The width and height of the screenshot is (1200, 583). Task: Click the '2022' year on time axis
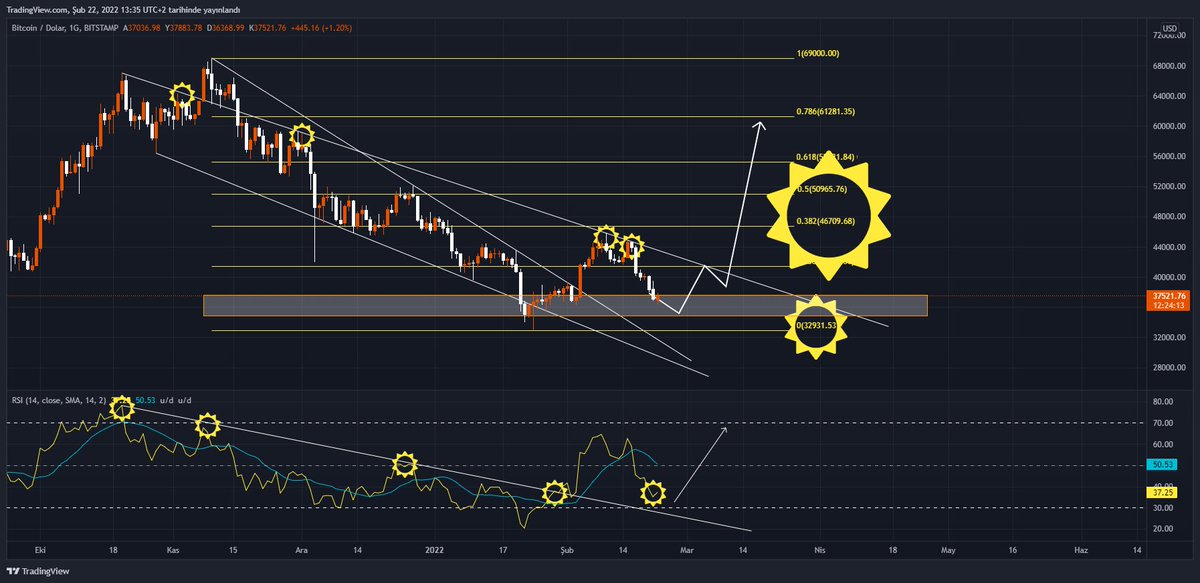[436, 550]
